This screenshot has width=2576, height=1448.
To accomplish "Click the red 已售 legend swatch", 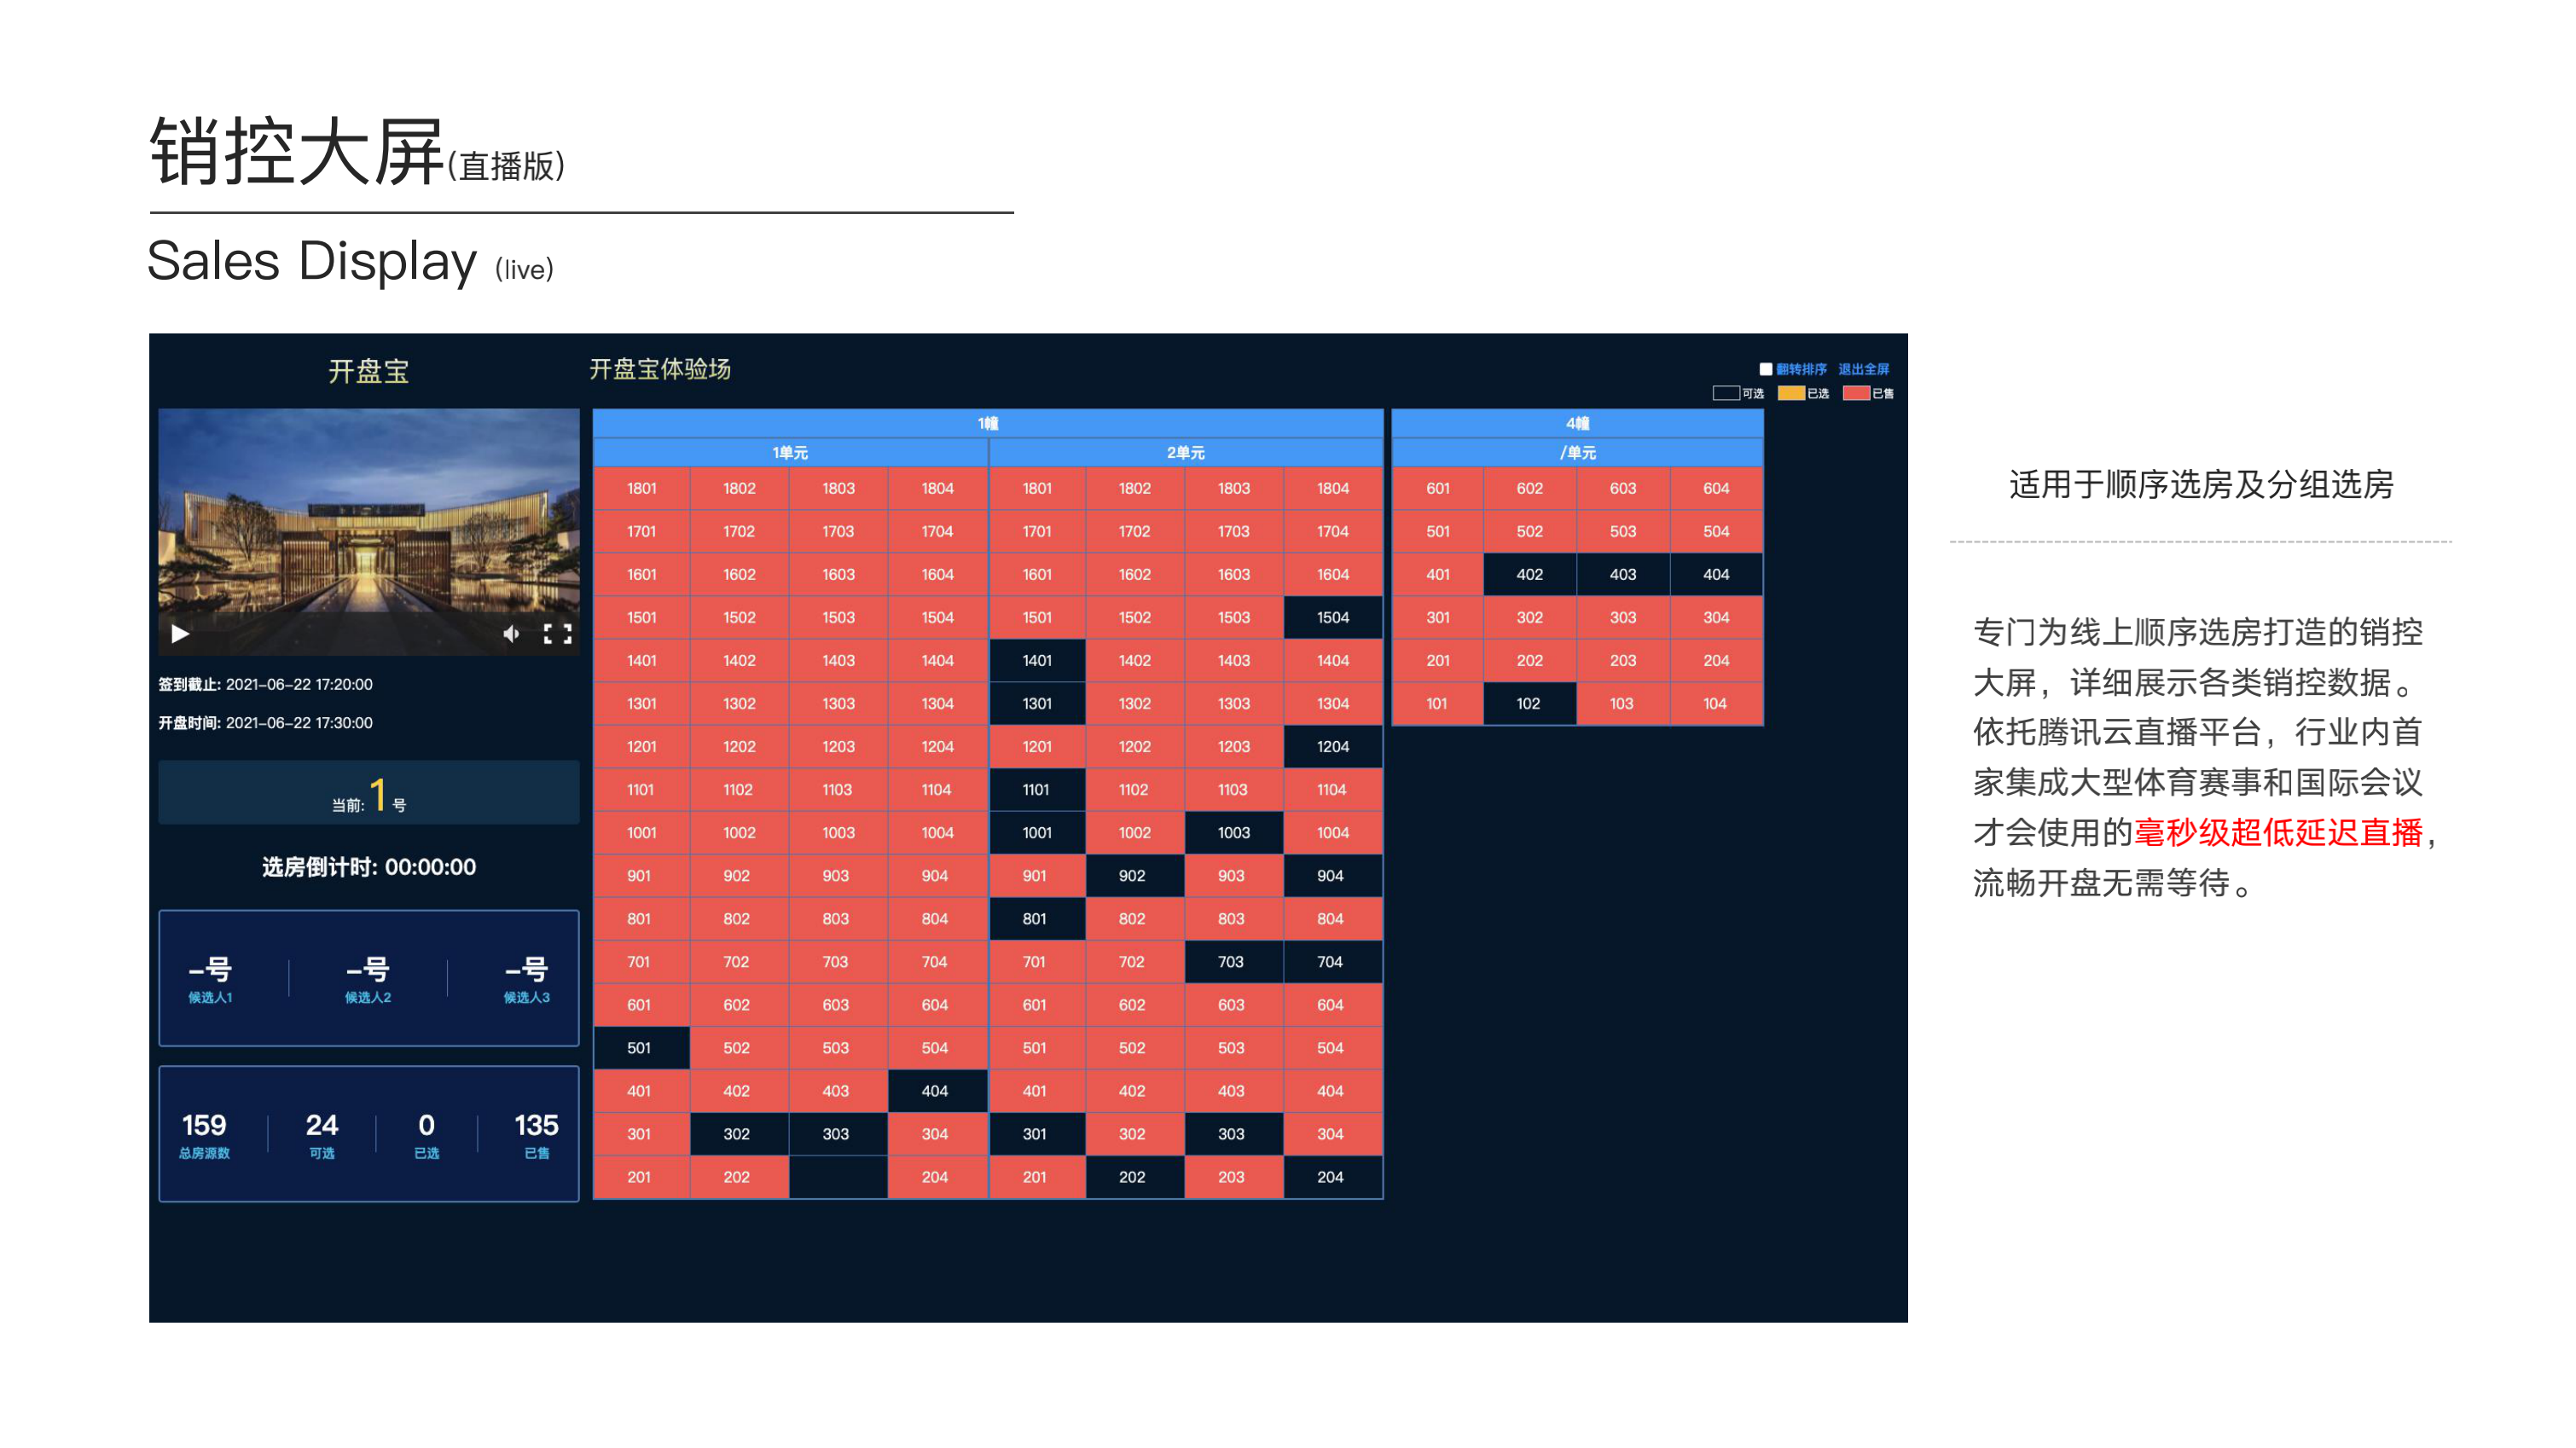I will click(x=1856, y=393).
